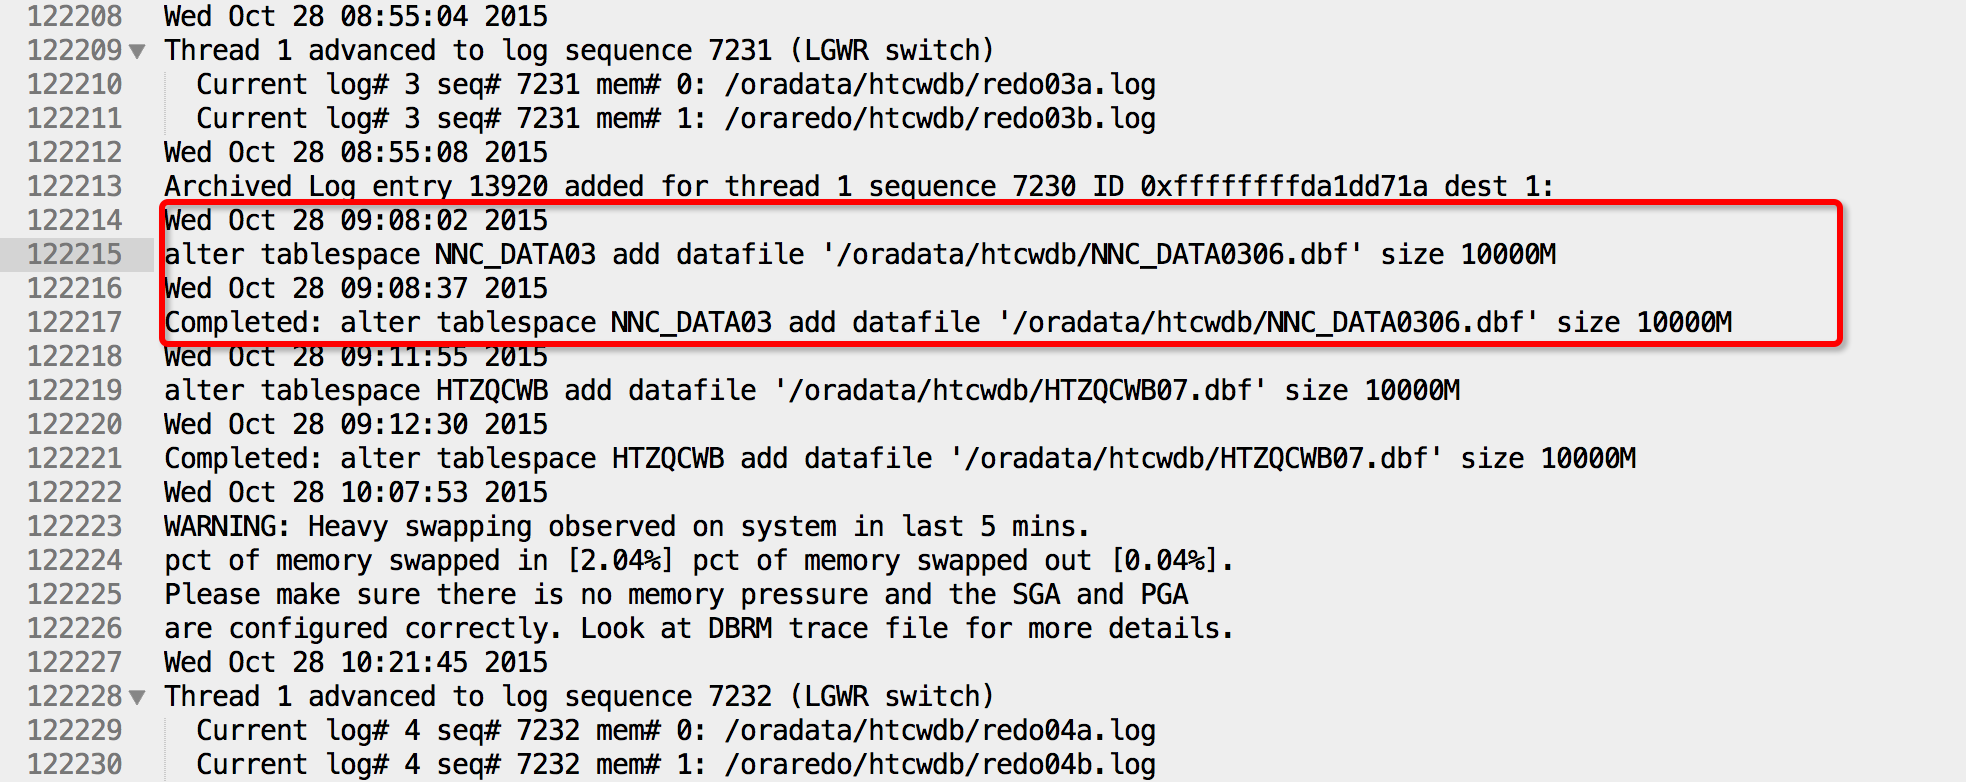Viewport: 1966px width, 782px height.
Task: Click the redo04a.log path text
Action: click(x=940, y=730)
